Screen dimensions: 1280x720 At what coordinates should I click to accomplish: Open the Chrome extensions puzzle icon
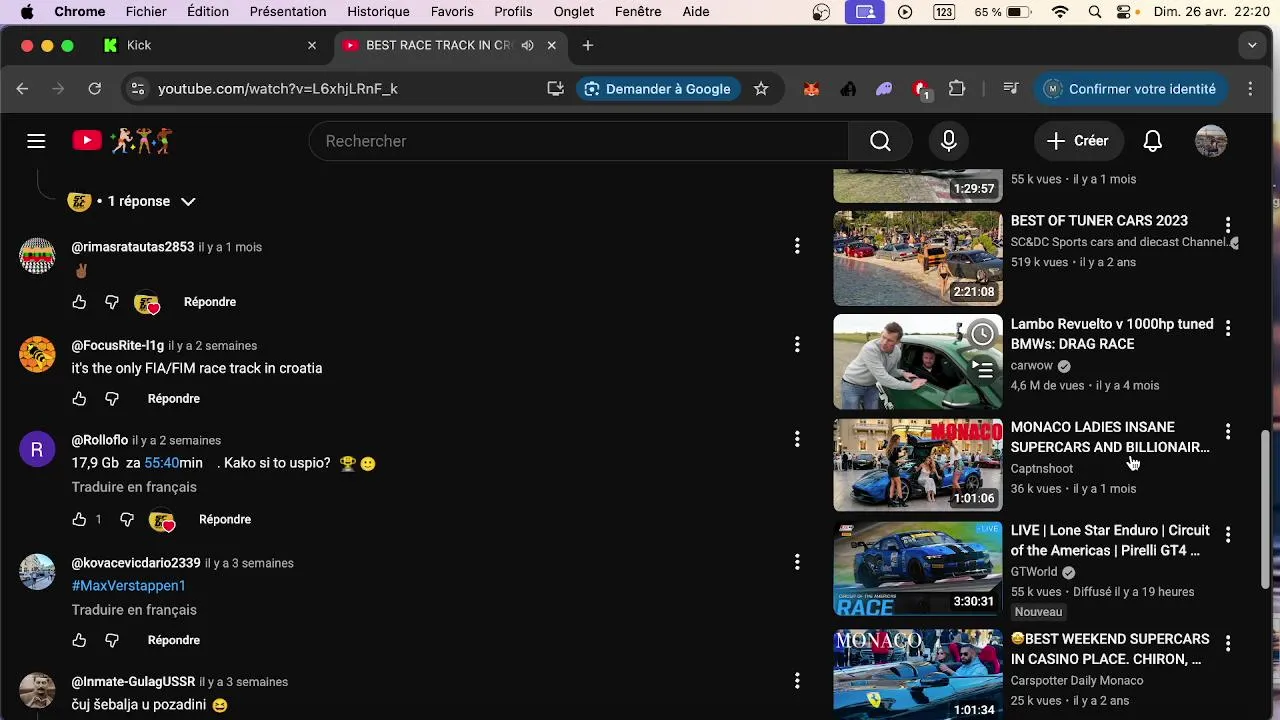tap(957, 89)
